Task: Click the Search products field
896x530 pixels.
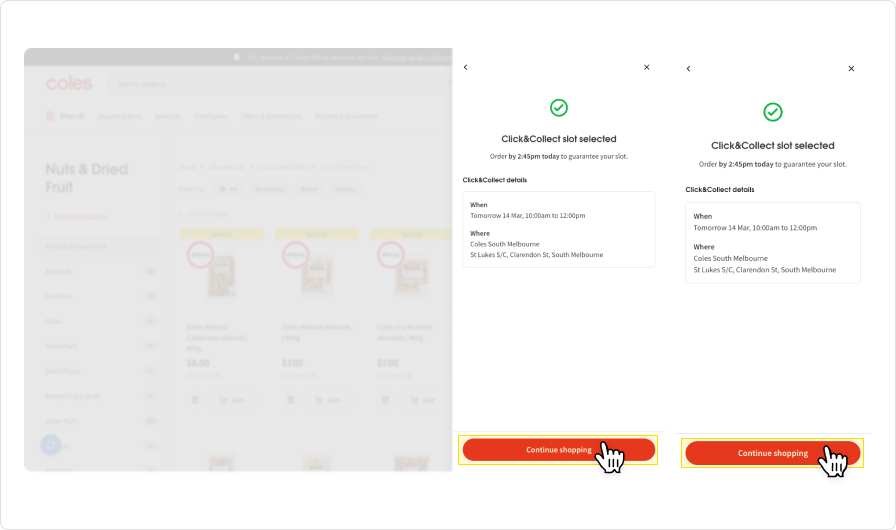Action: point(280,84)
